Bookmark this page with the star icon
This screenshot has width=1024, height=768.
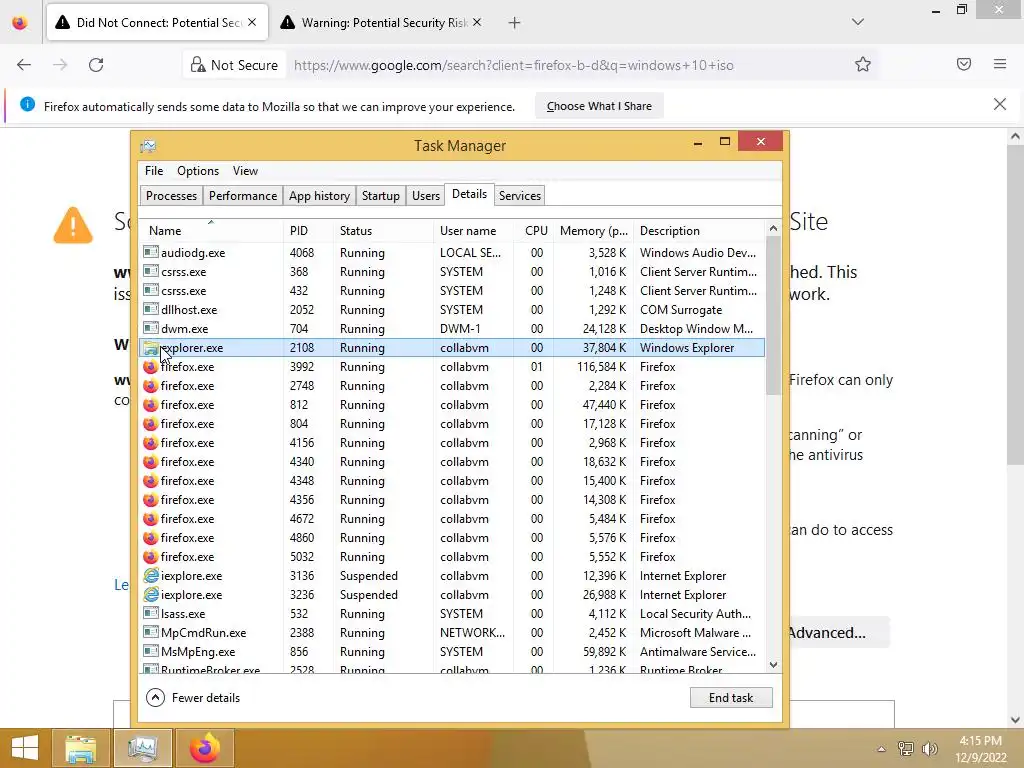[863, 65]
